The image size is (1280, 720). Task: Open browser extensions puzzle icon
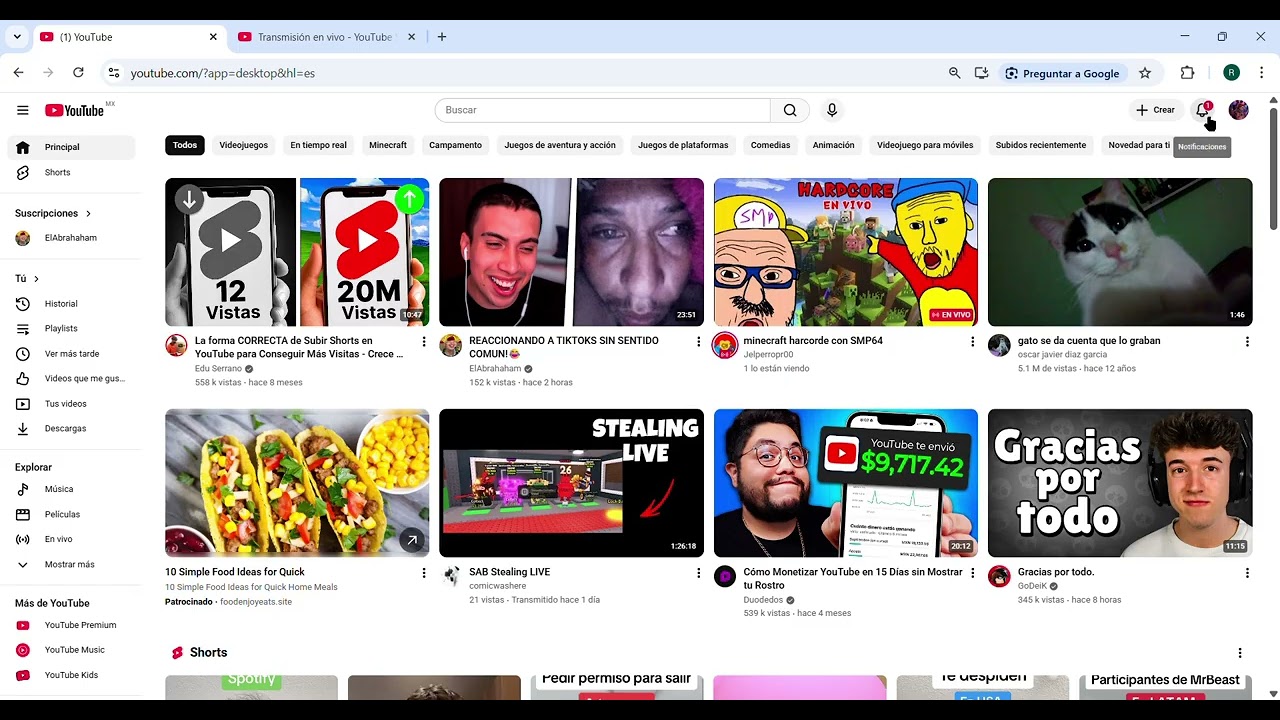(x=1188, y=73)
